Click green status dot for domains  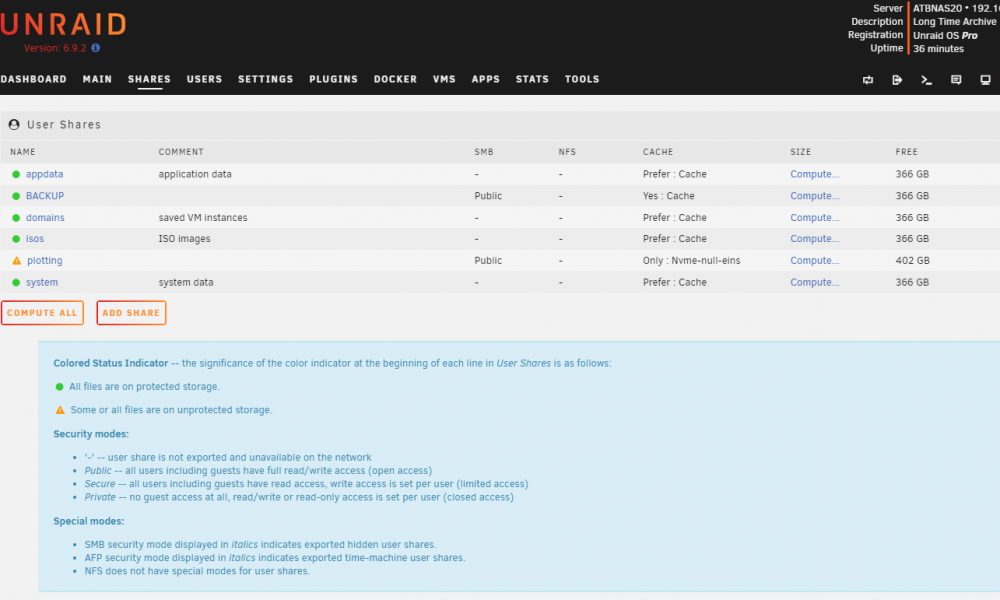click(x=16, y=217)
